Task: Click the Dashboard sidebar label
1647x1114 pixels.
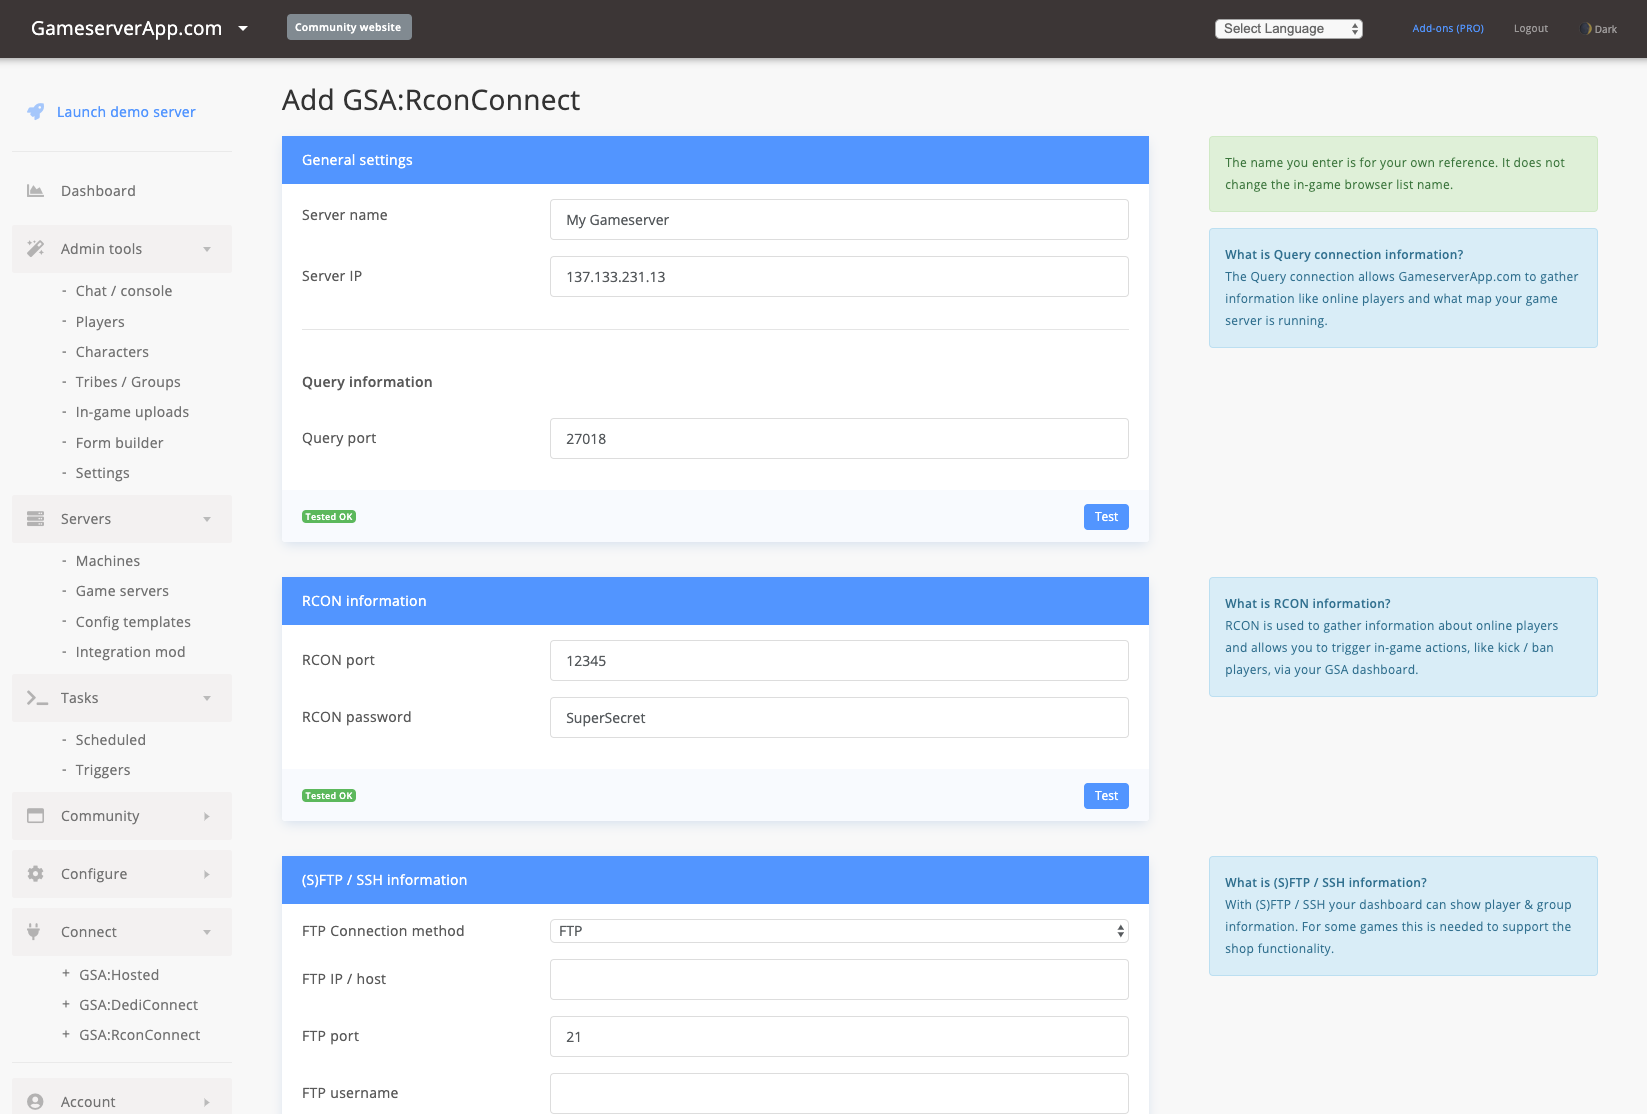Action: point(98,191)
